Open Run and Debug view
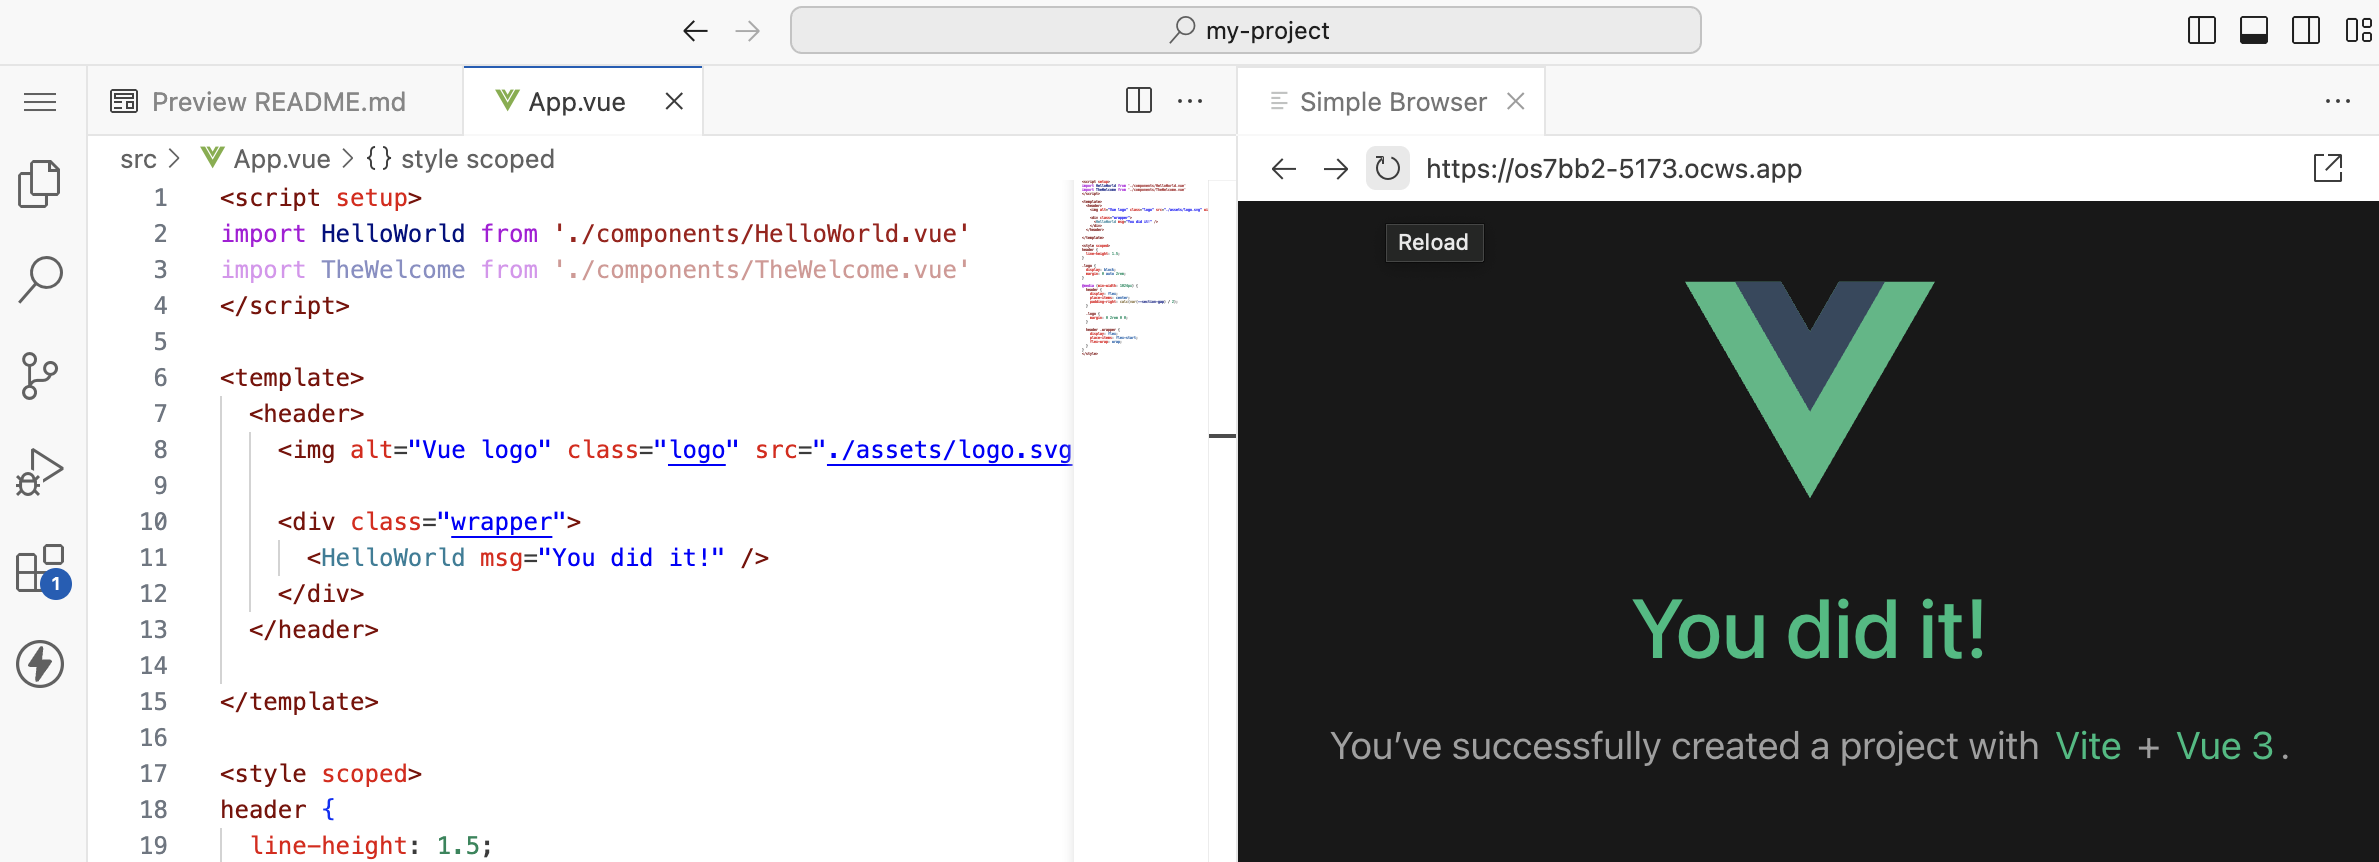The image size is (2379, 862). (x=40, y=472)
